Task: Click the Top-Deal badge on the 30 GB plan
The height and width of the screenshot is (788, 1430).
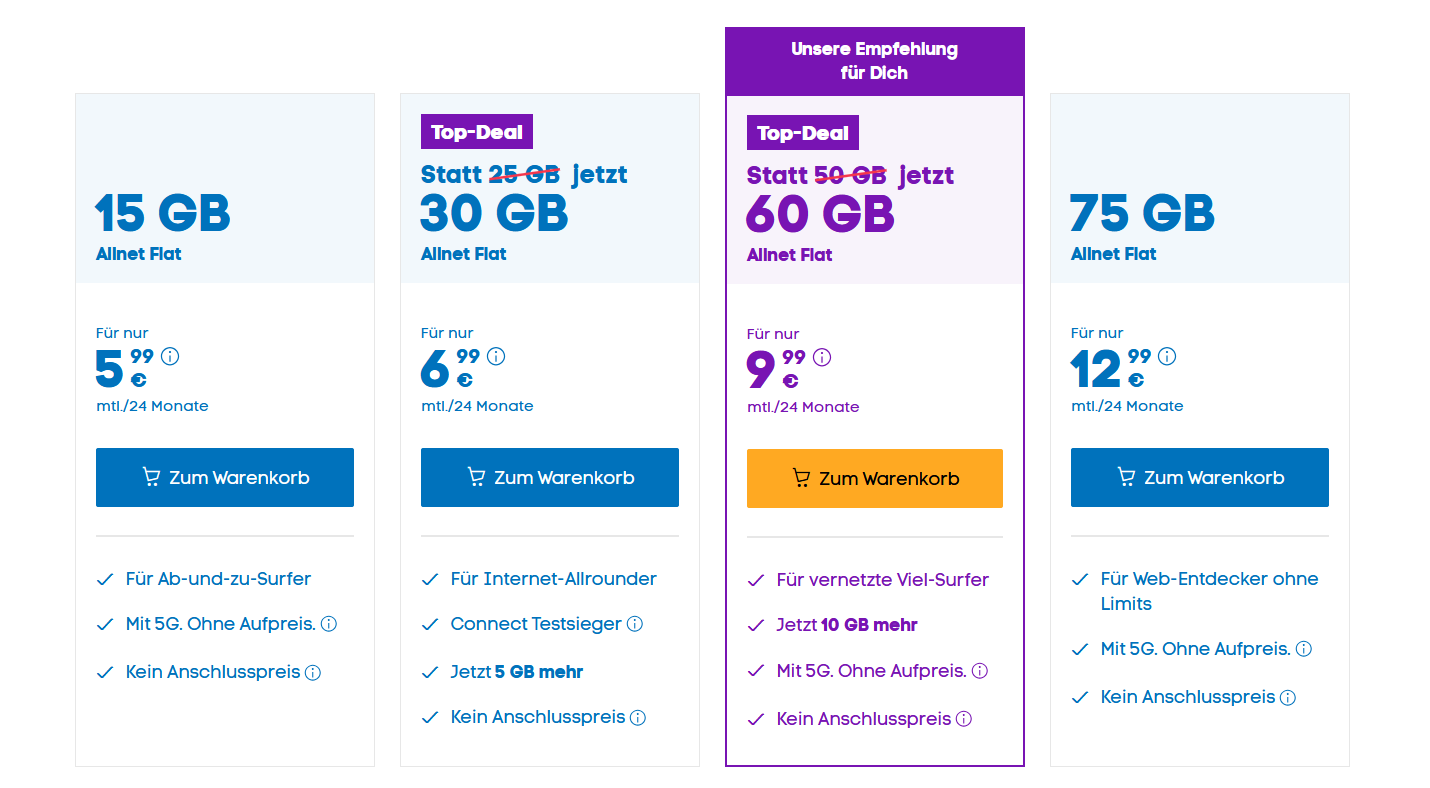Action: coord(476,131)
